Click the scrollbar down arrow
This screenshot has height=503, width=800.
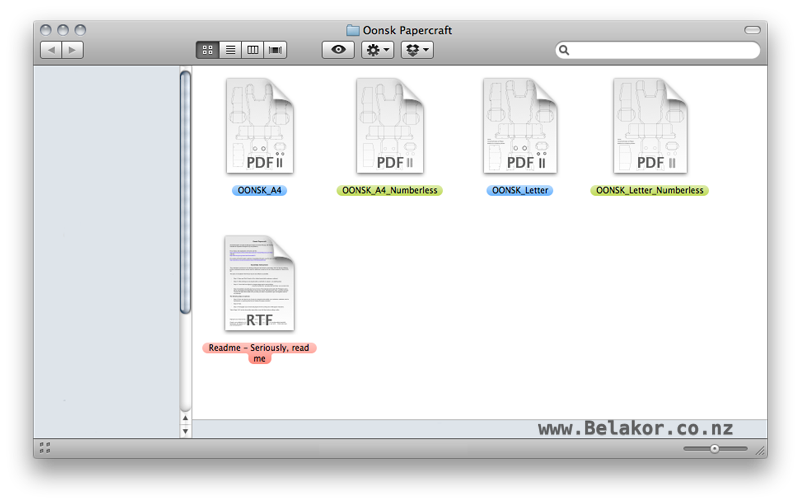pyautogui.click(x=185, y=431)
